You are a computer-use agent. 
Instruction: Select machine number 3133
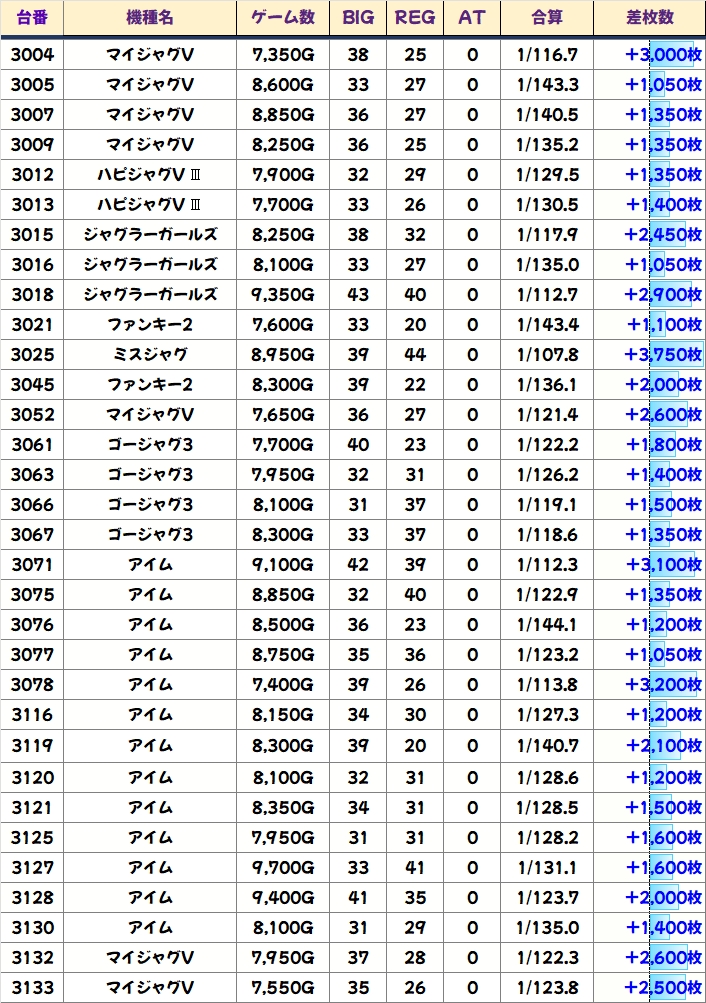32,988
